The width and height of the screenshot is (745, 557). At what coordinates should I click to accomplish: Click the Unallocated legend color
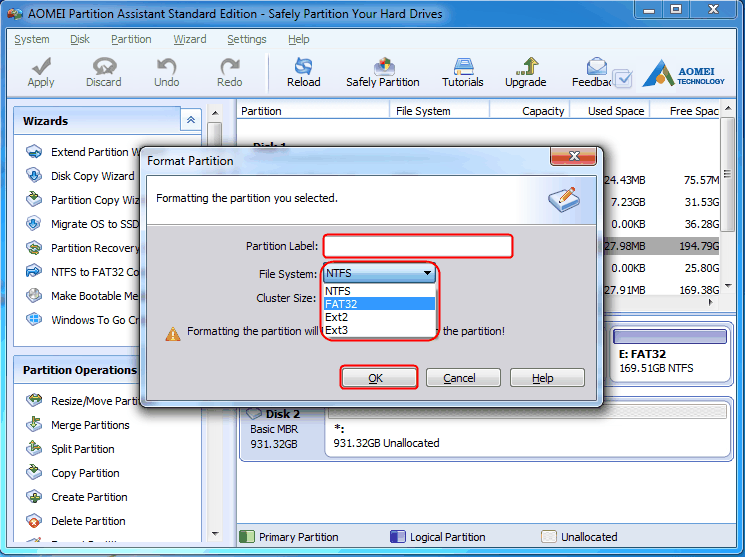click(x=548, y=537)
